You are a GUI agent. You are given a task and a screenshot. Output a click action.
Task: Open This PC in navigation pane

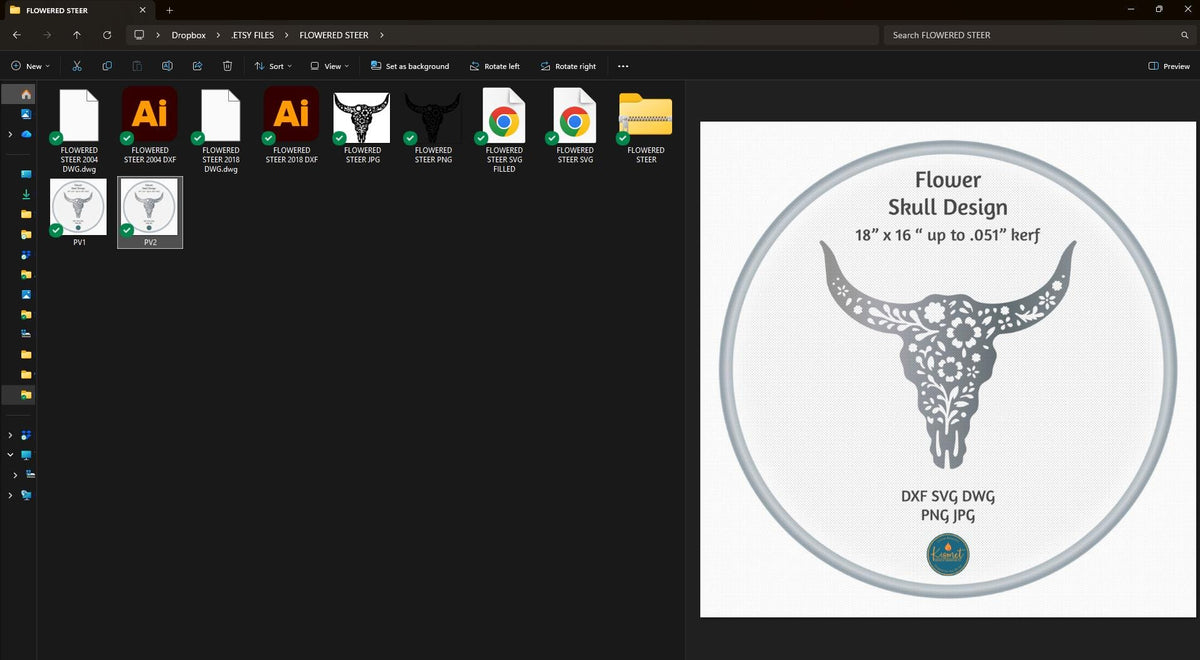[26, 455]
